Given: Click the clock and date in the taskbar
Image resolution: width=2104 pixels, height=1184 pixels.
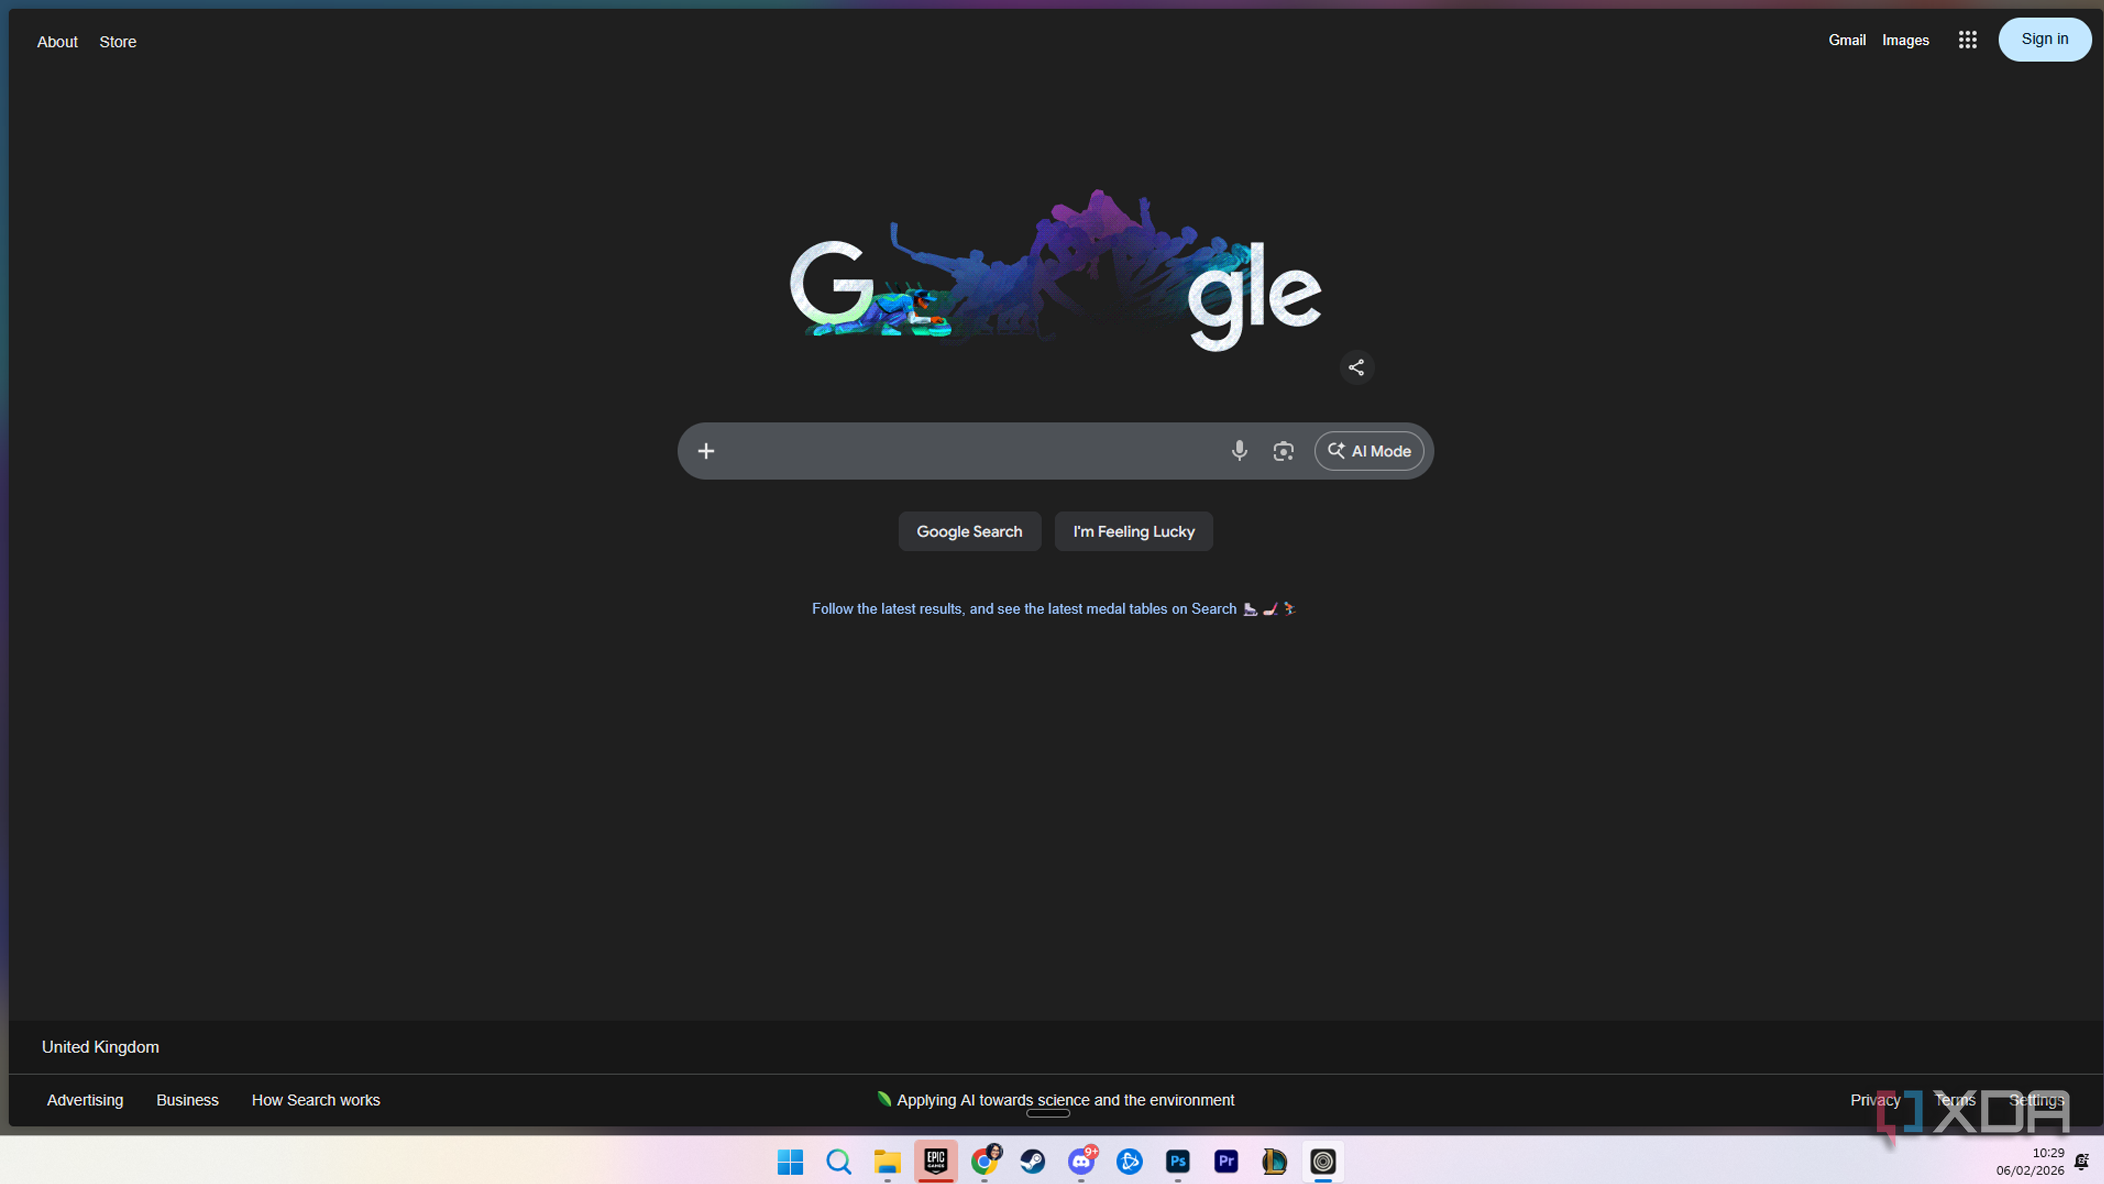Looking at the screenshot, I should (2029, 1161).
